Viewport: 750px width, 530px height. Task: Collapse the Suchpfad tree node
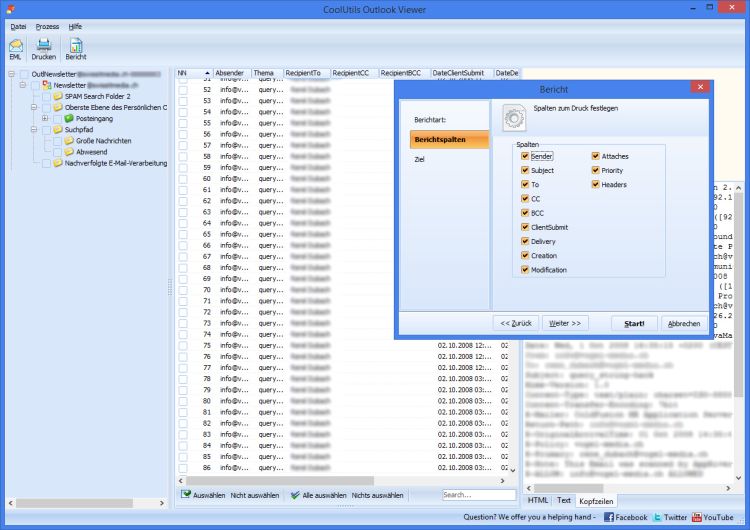(34, 129)
